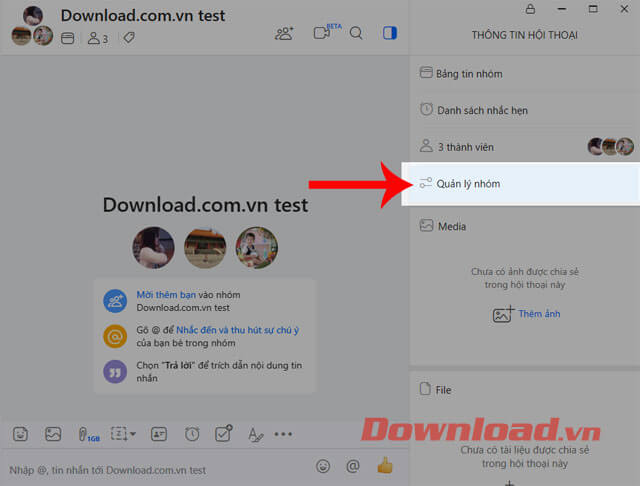Assign a task with the checkbox icon
The image size is (640, 486).
(x=224, y=433)
